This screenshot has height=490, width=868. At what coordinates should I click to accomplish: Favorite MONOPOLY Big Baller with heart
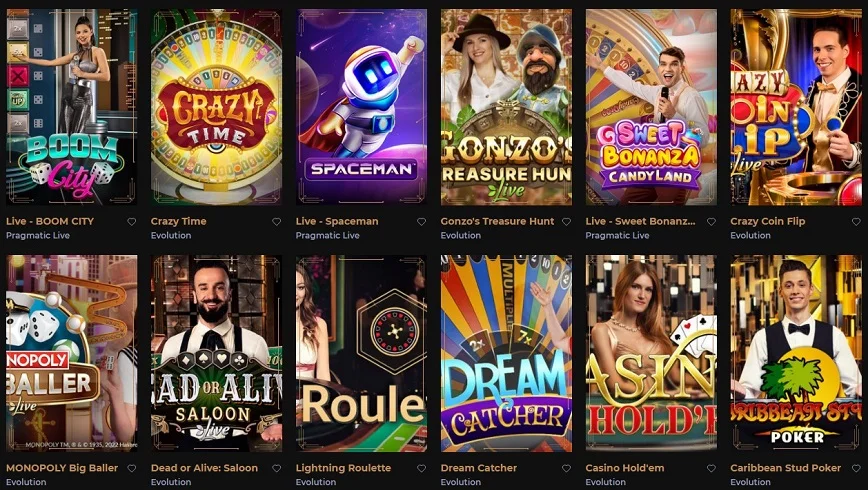click(x=132, y=468)
